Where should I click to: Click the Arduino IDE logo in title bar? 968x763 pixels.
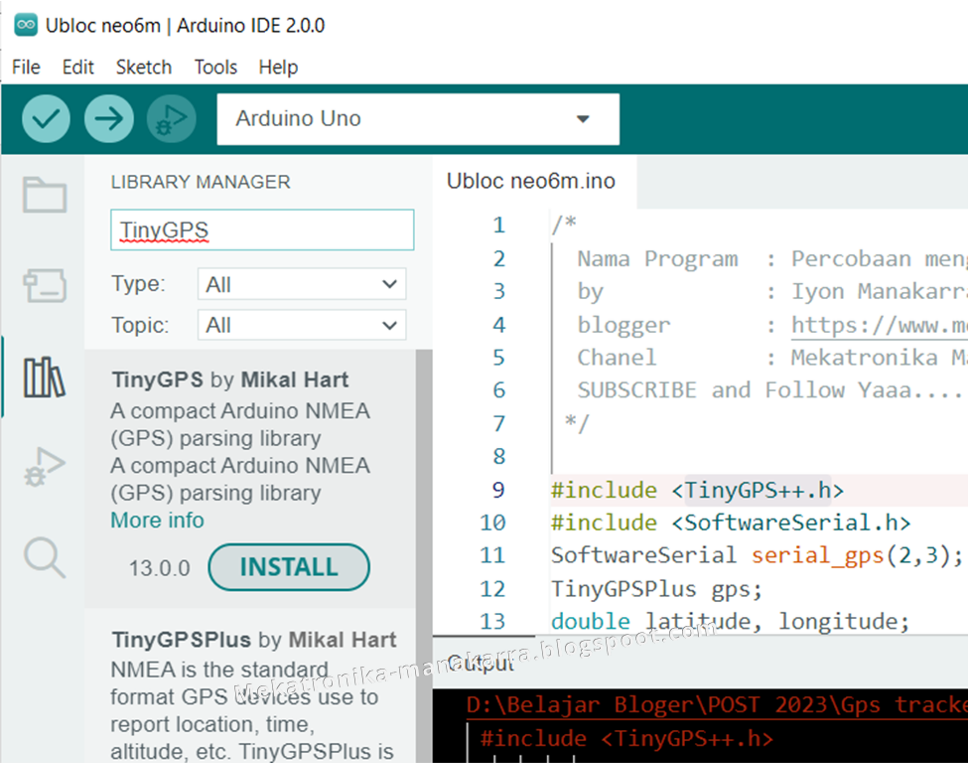point(26,25)
